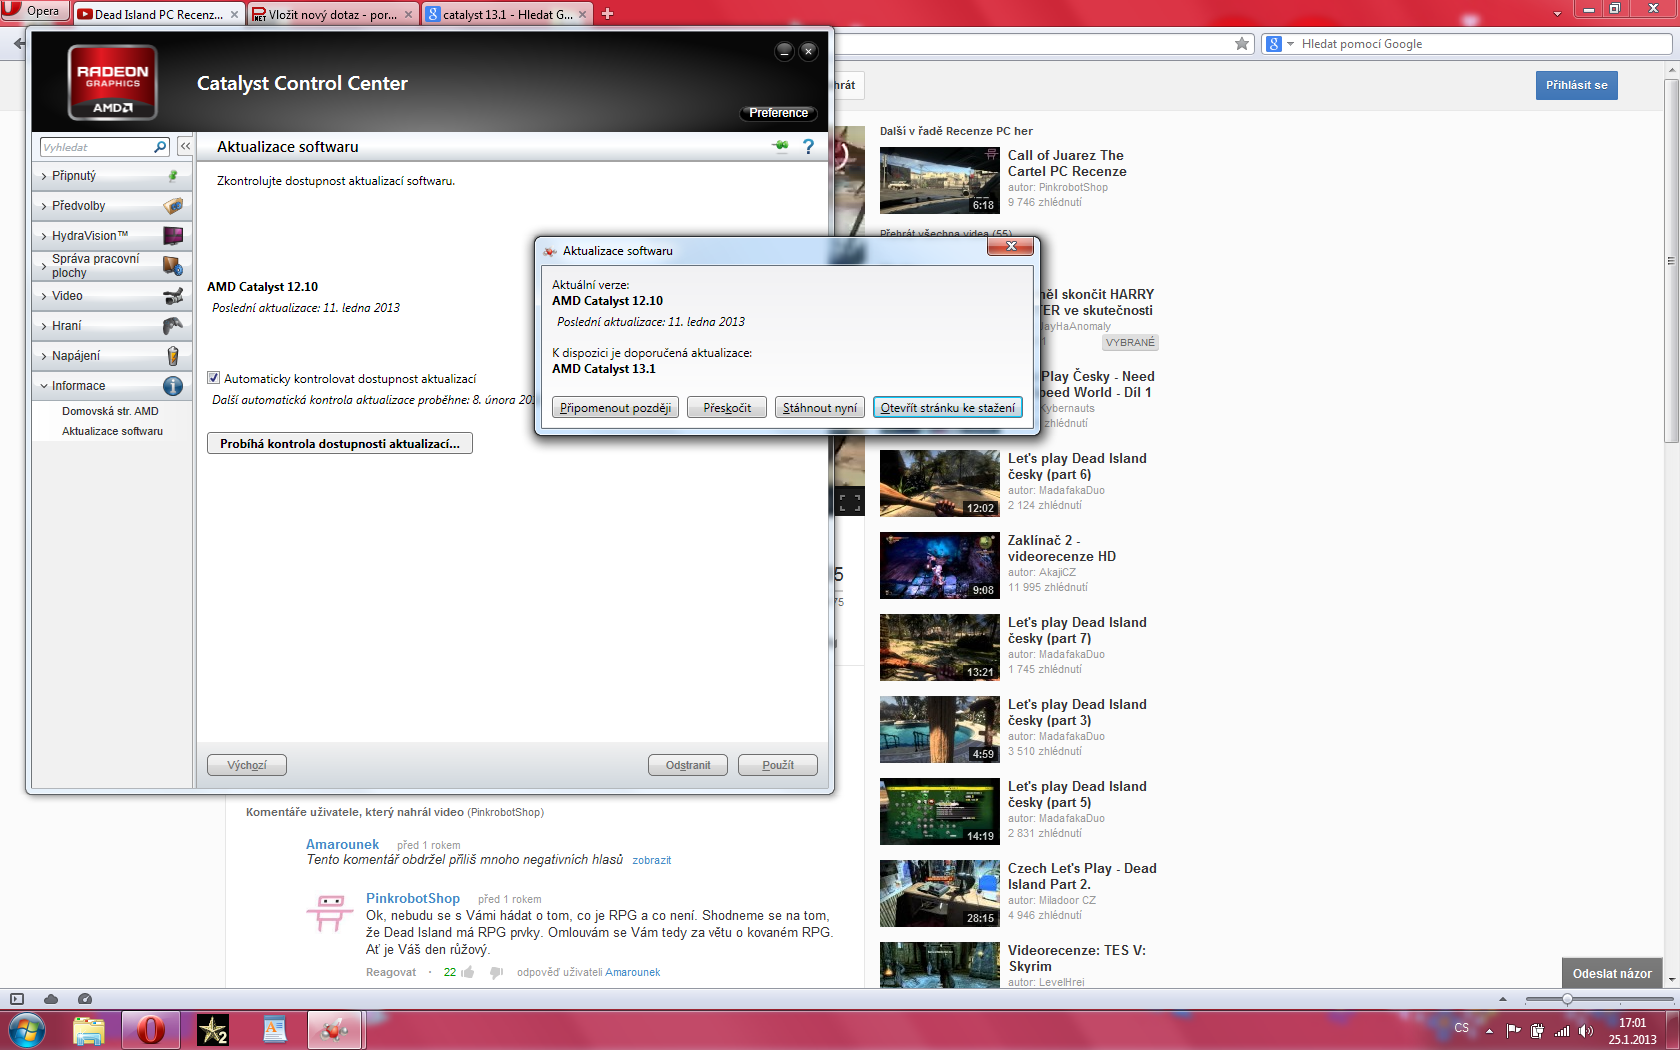Open Windows Explorer from the taskbar
The image size is (1680, 1050).
(89, 1030)
